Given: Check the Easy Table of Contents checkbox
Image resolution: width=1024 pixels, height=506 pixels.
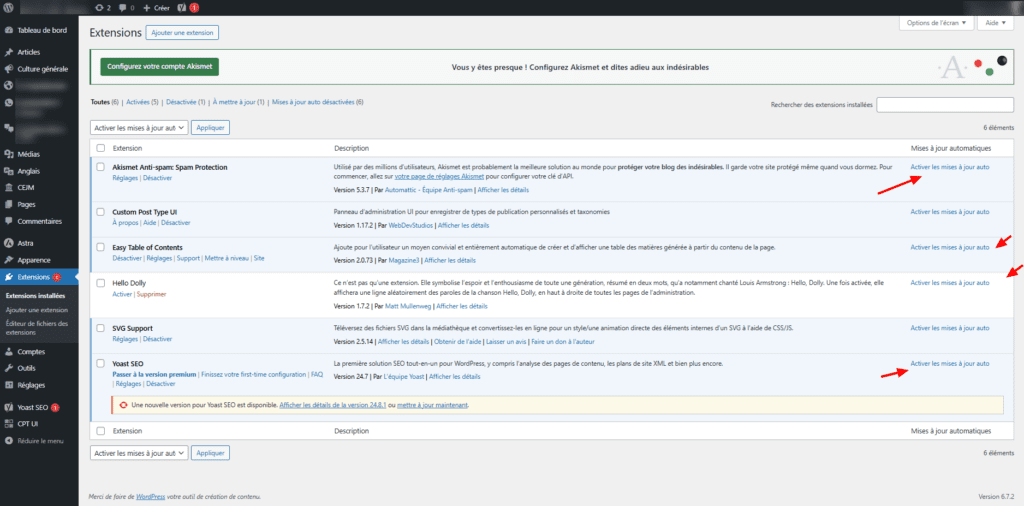Looking at the screenshot, I should [x=101, y=247].
